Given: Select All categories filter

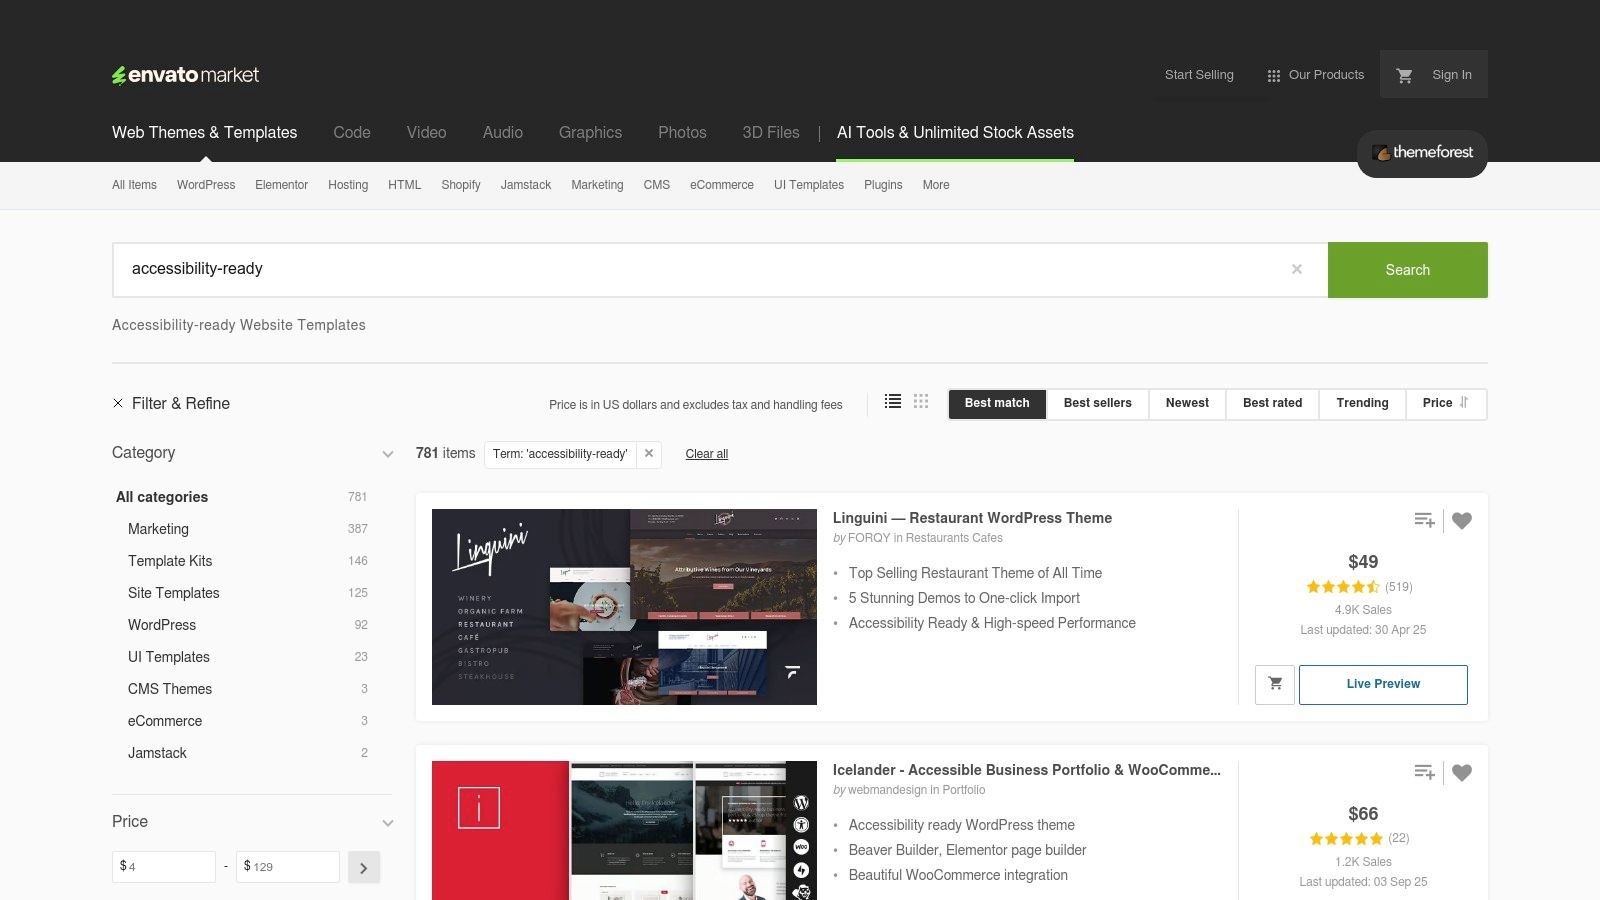Looking at the screenshot, I should pyautogui.click(x=162, y=497).
